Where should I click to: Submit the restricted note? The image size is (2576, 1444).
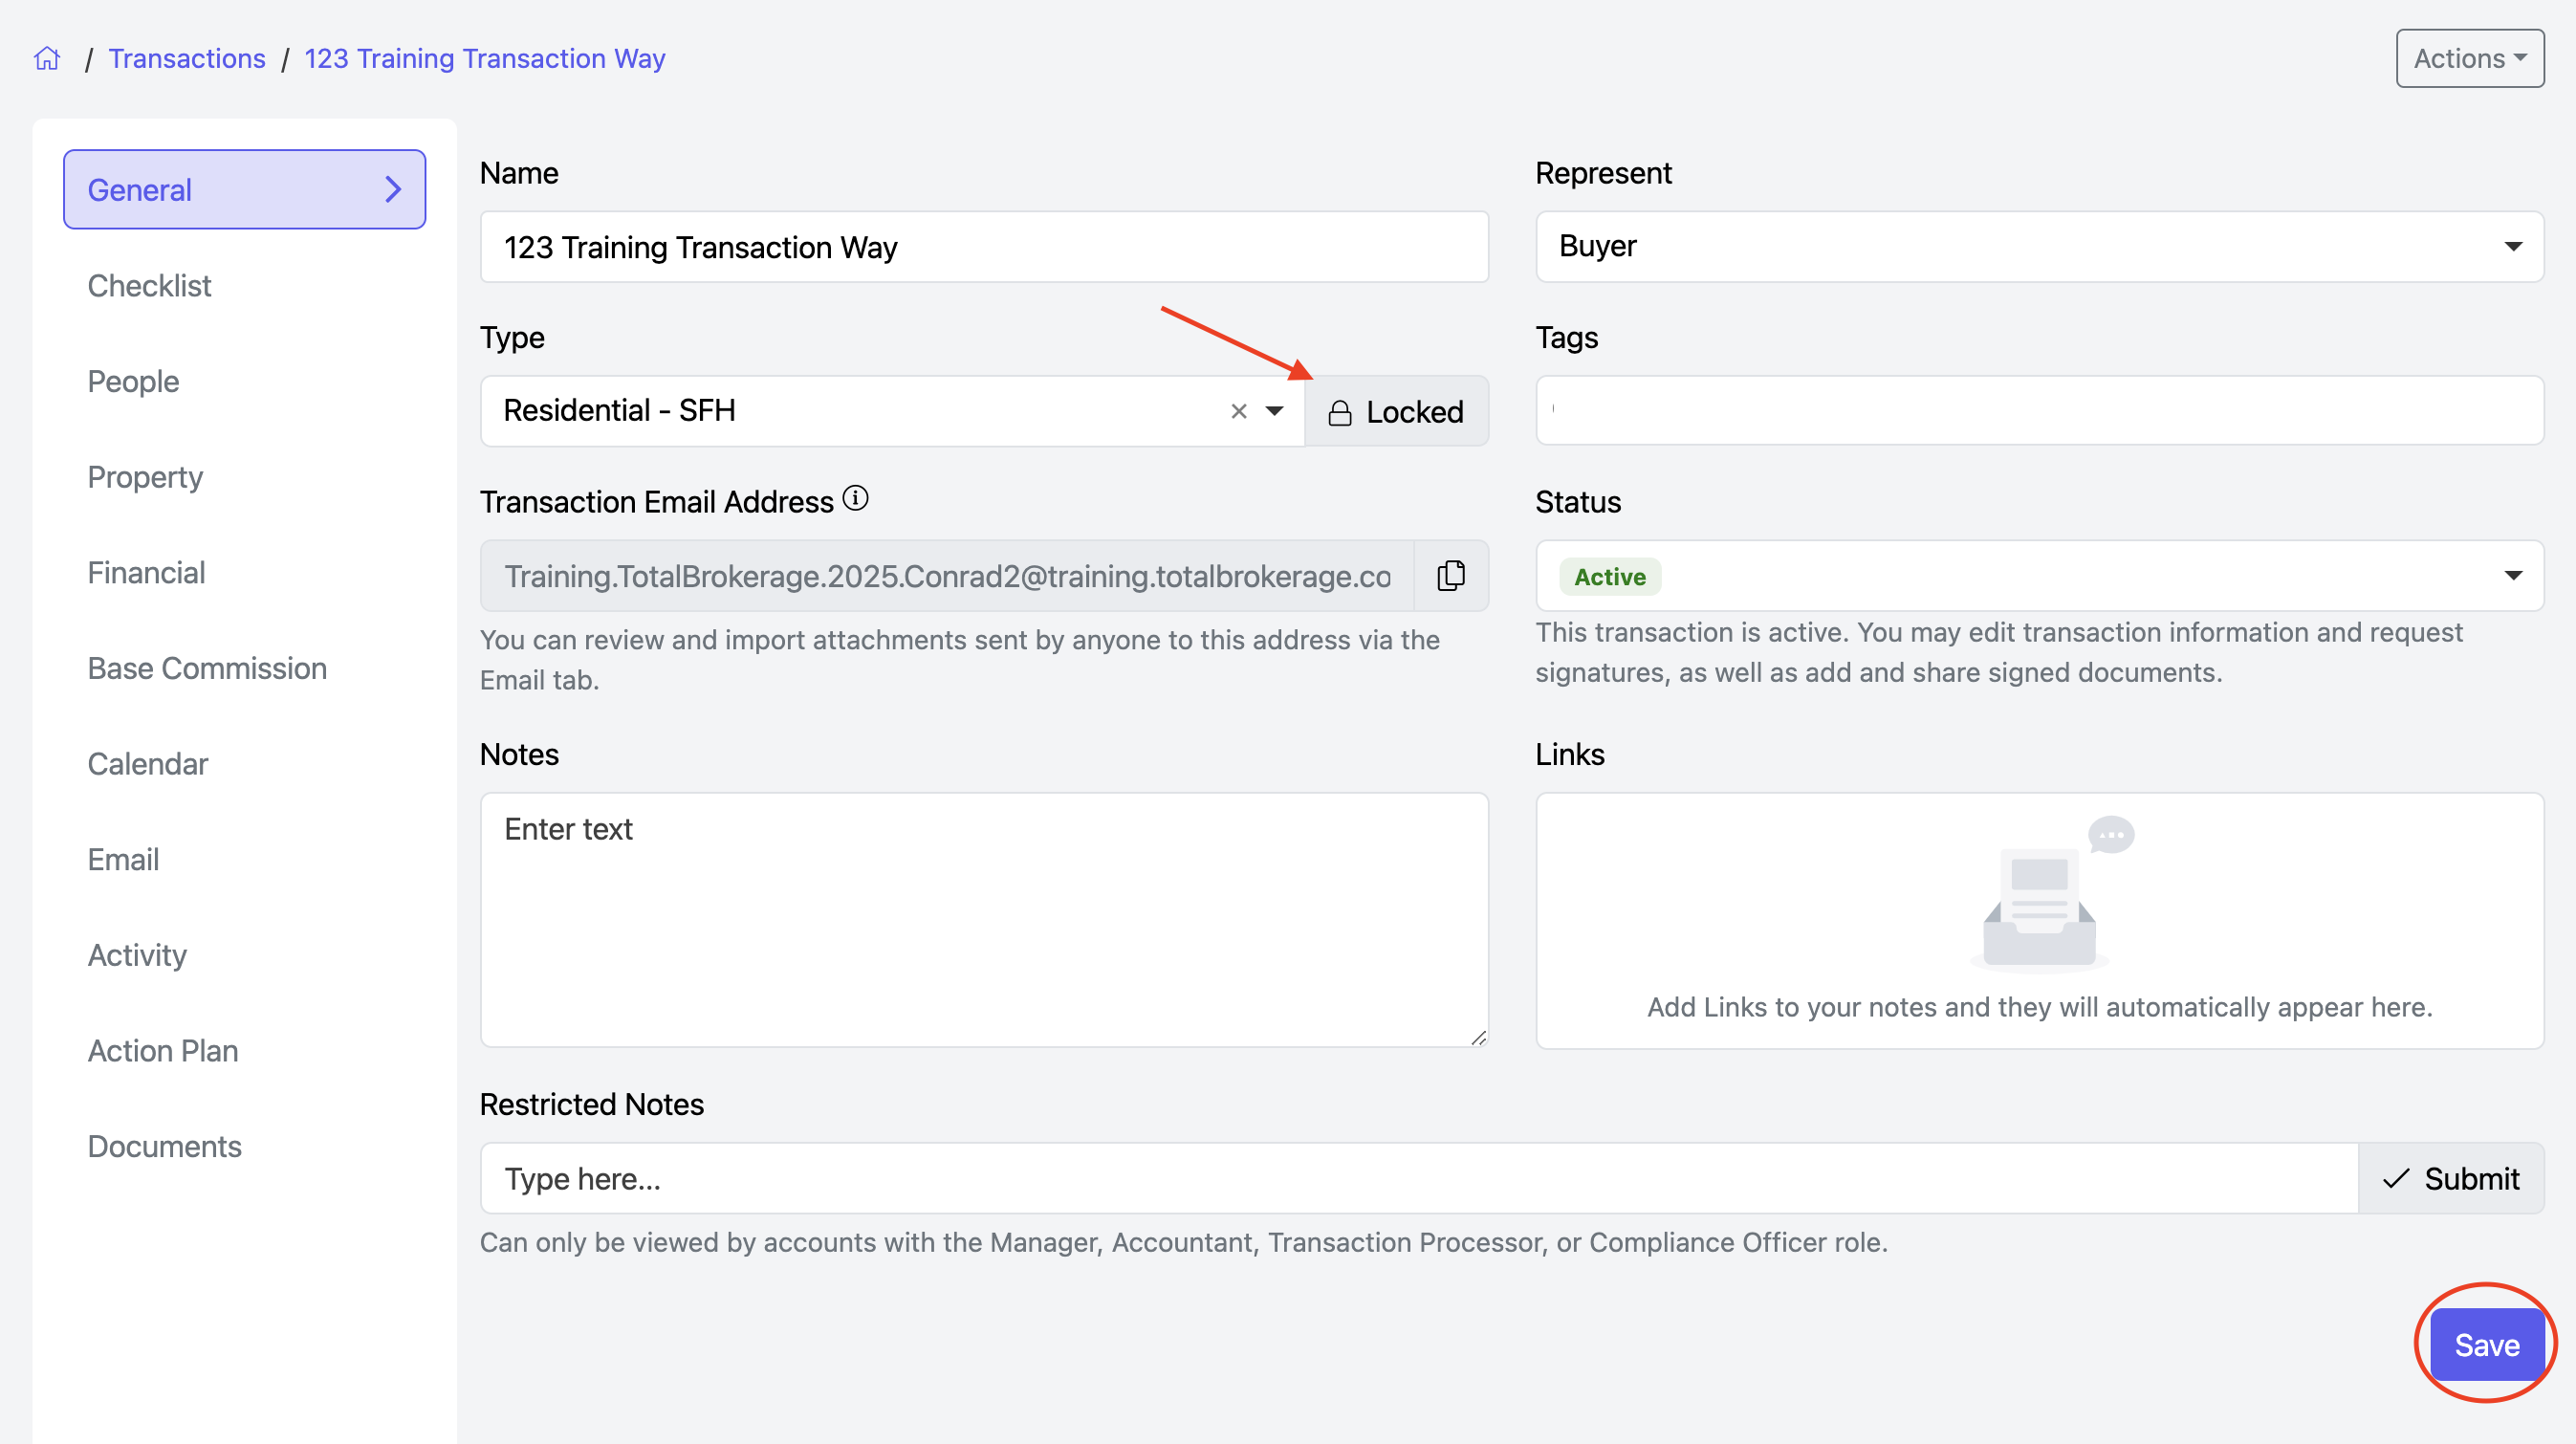(2450, 1178)
